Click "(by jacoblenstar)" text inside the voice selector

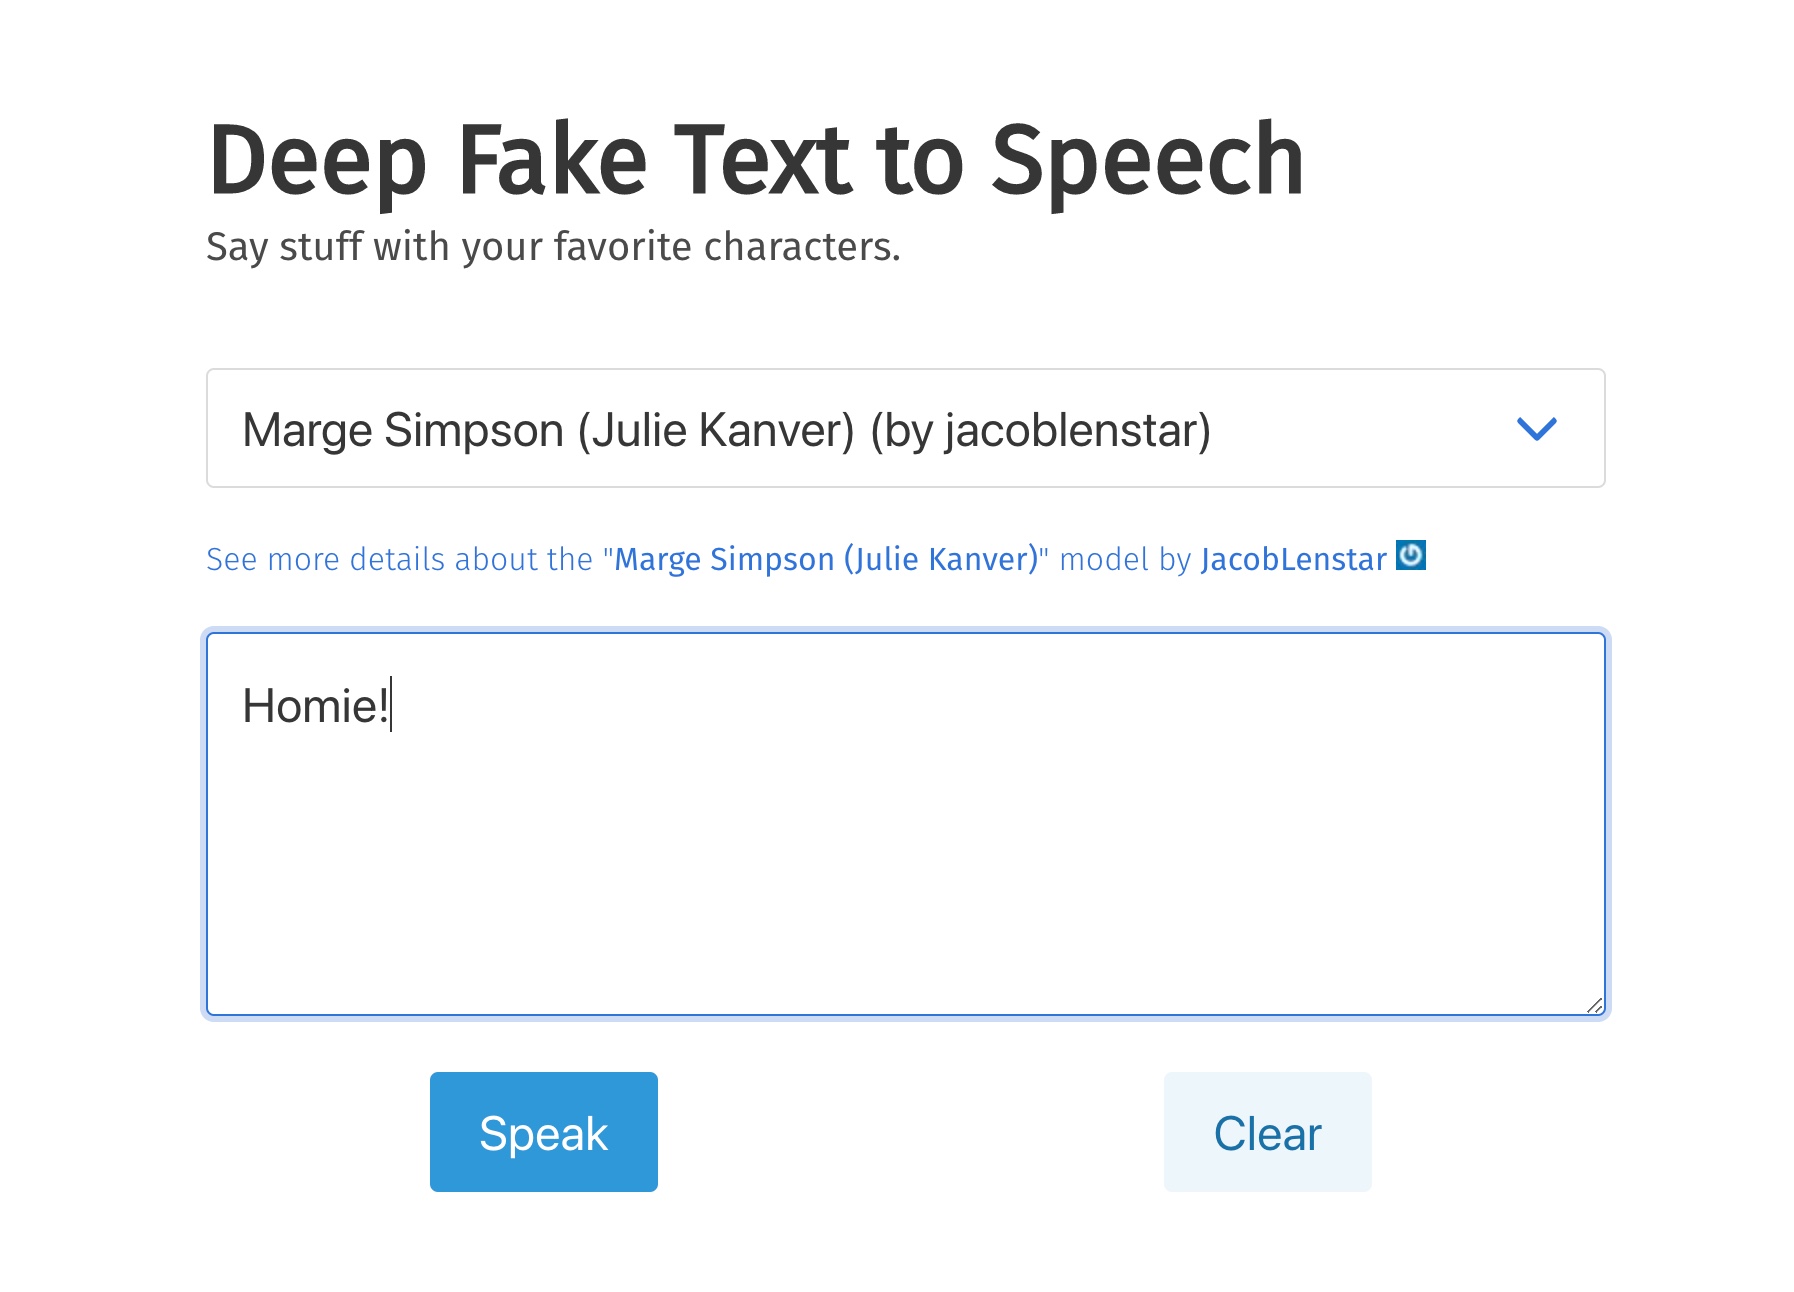click(x=1040, y=430)
